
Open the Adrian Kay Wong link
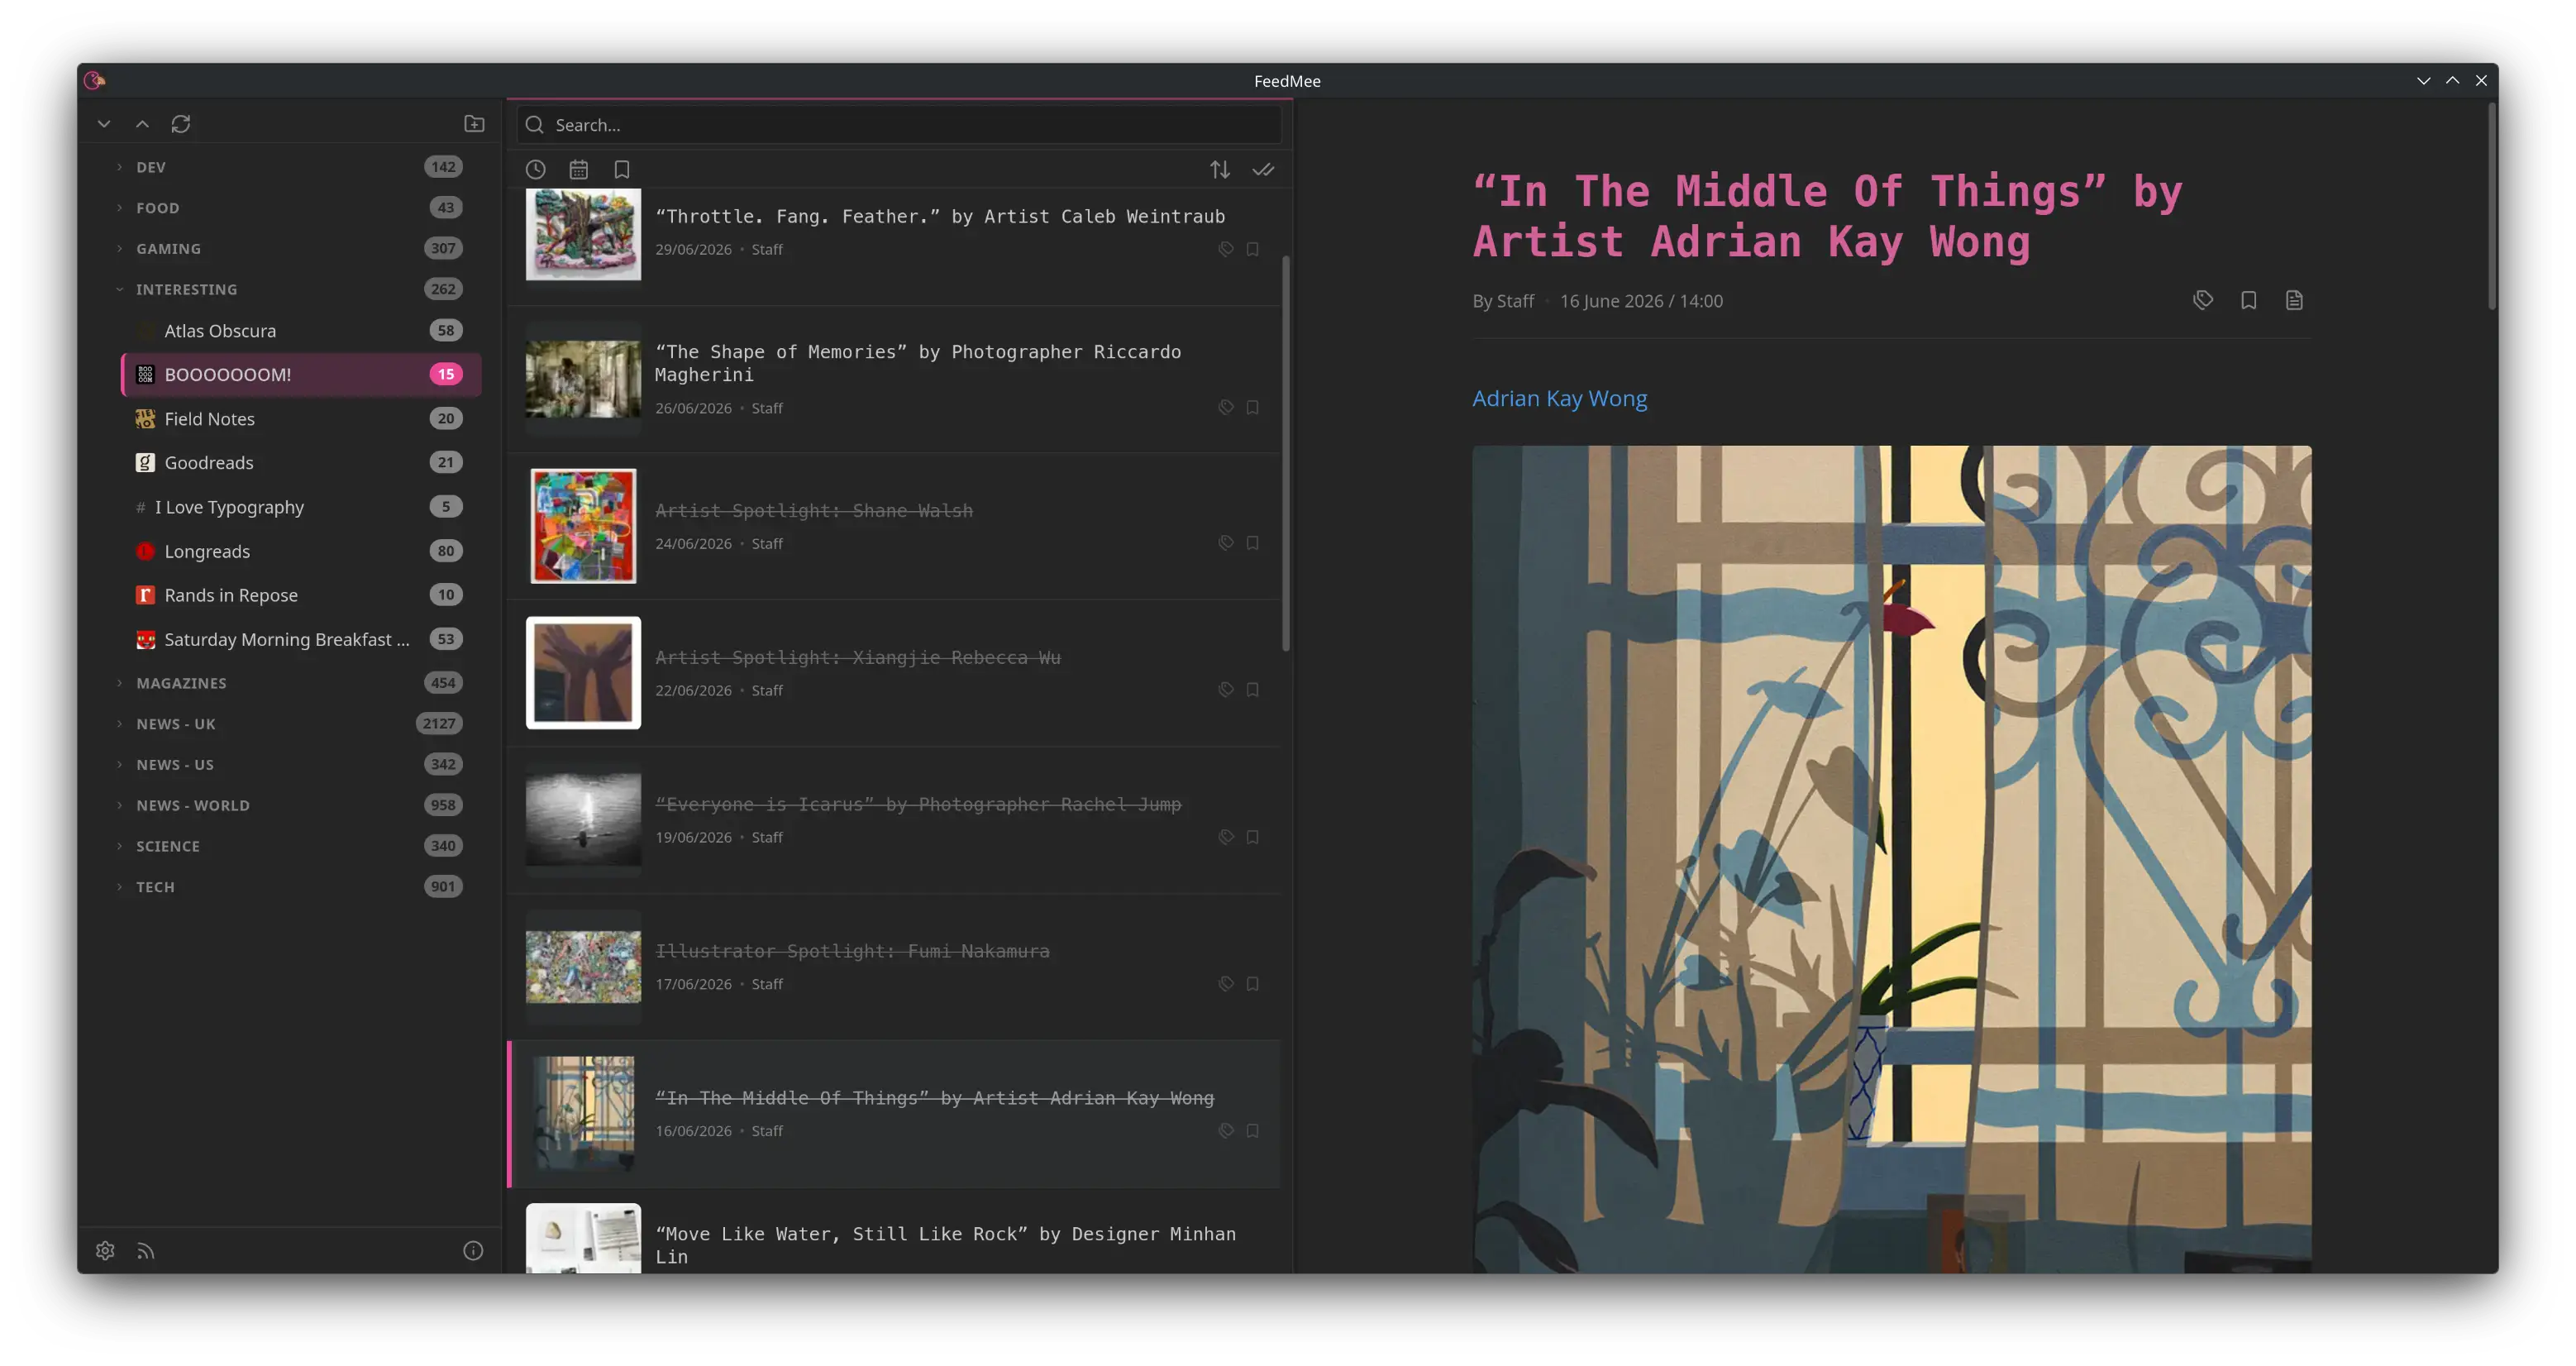[1559, 398]
